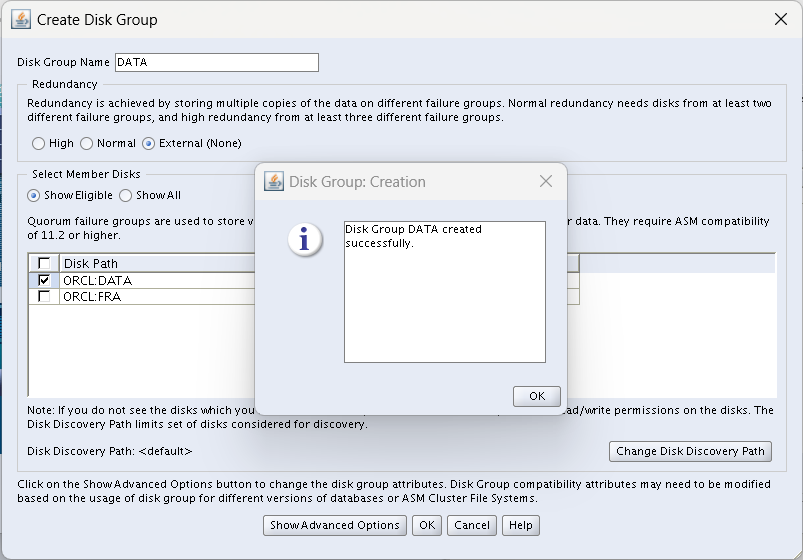Click the Disk Discovery Path: <default> text

[x=110, y=451]
